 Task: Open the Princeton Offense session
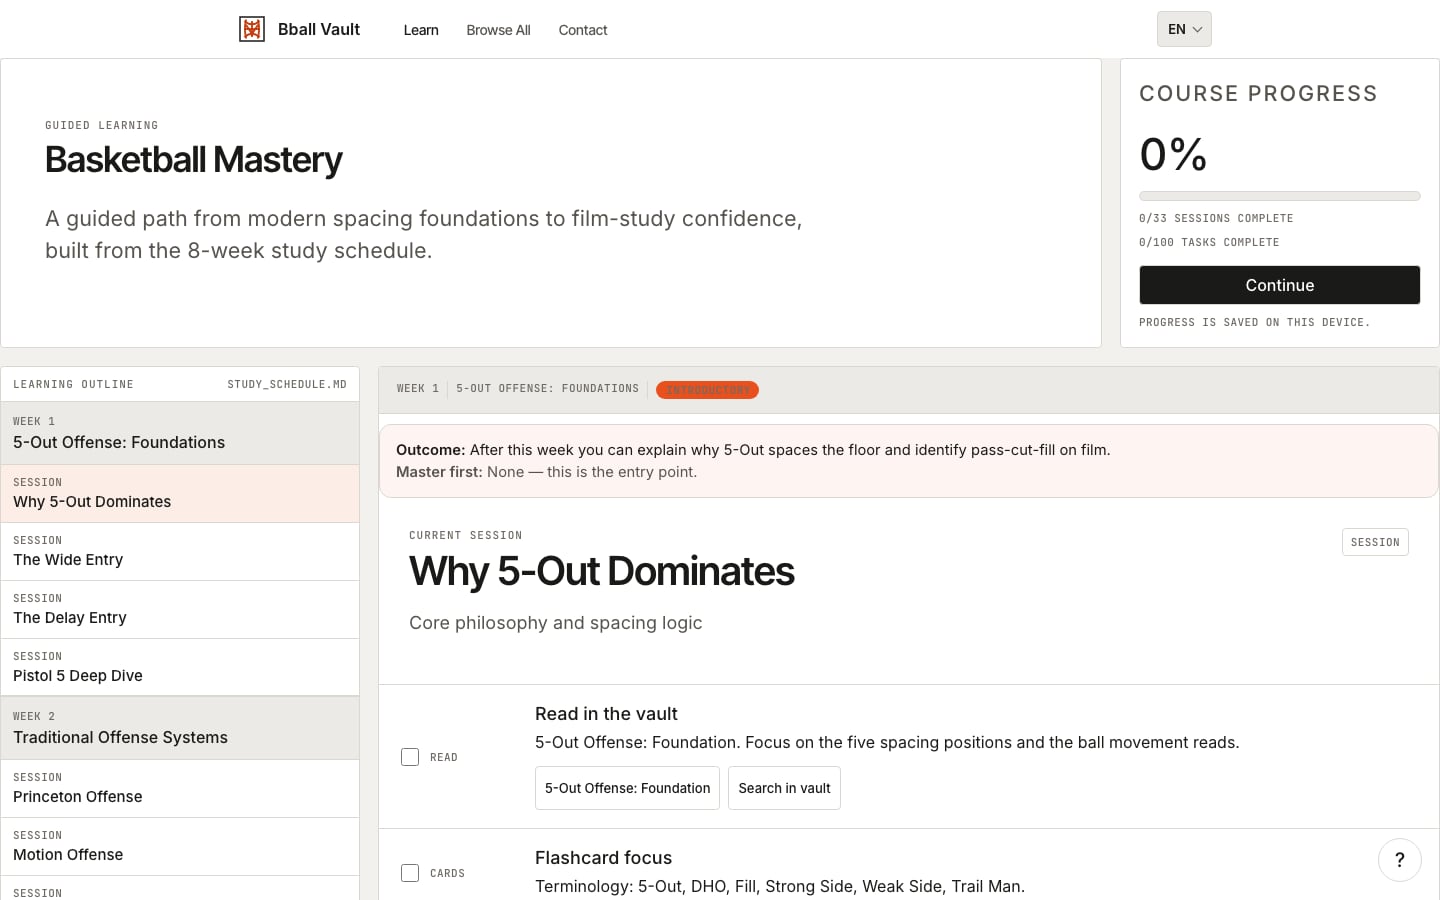click(180, 788)
